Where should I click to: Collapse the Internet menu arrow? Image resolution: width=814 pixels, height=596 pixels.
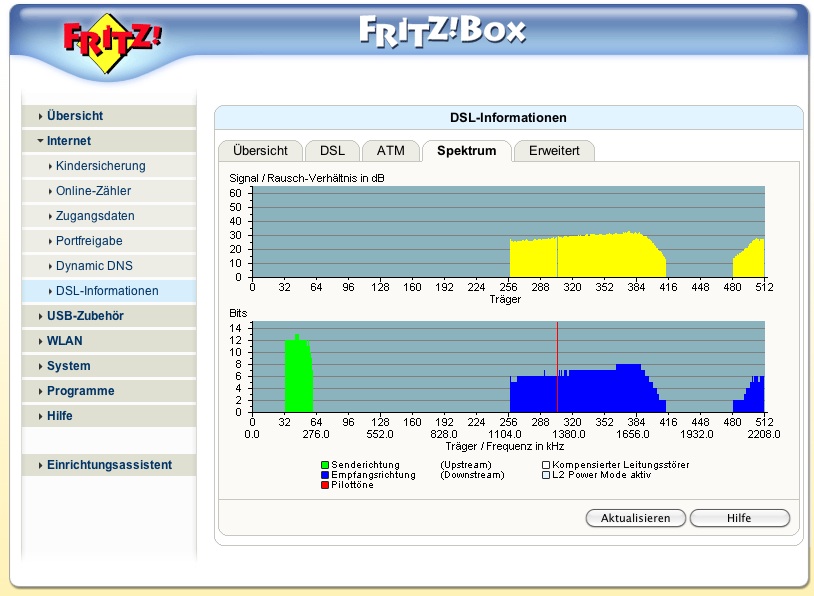(40, 141)
